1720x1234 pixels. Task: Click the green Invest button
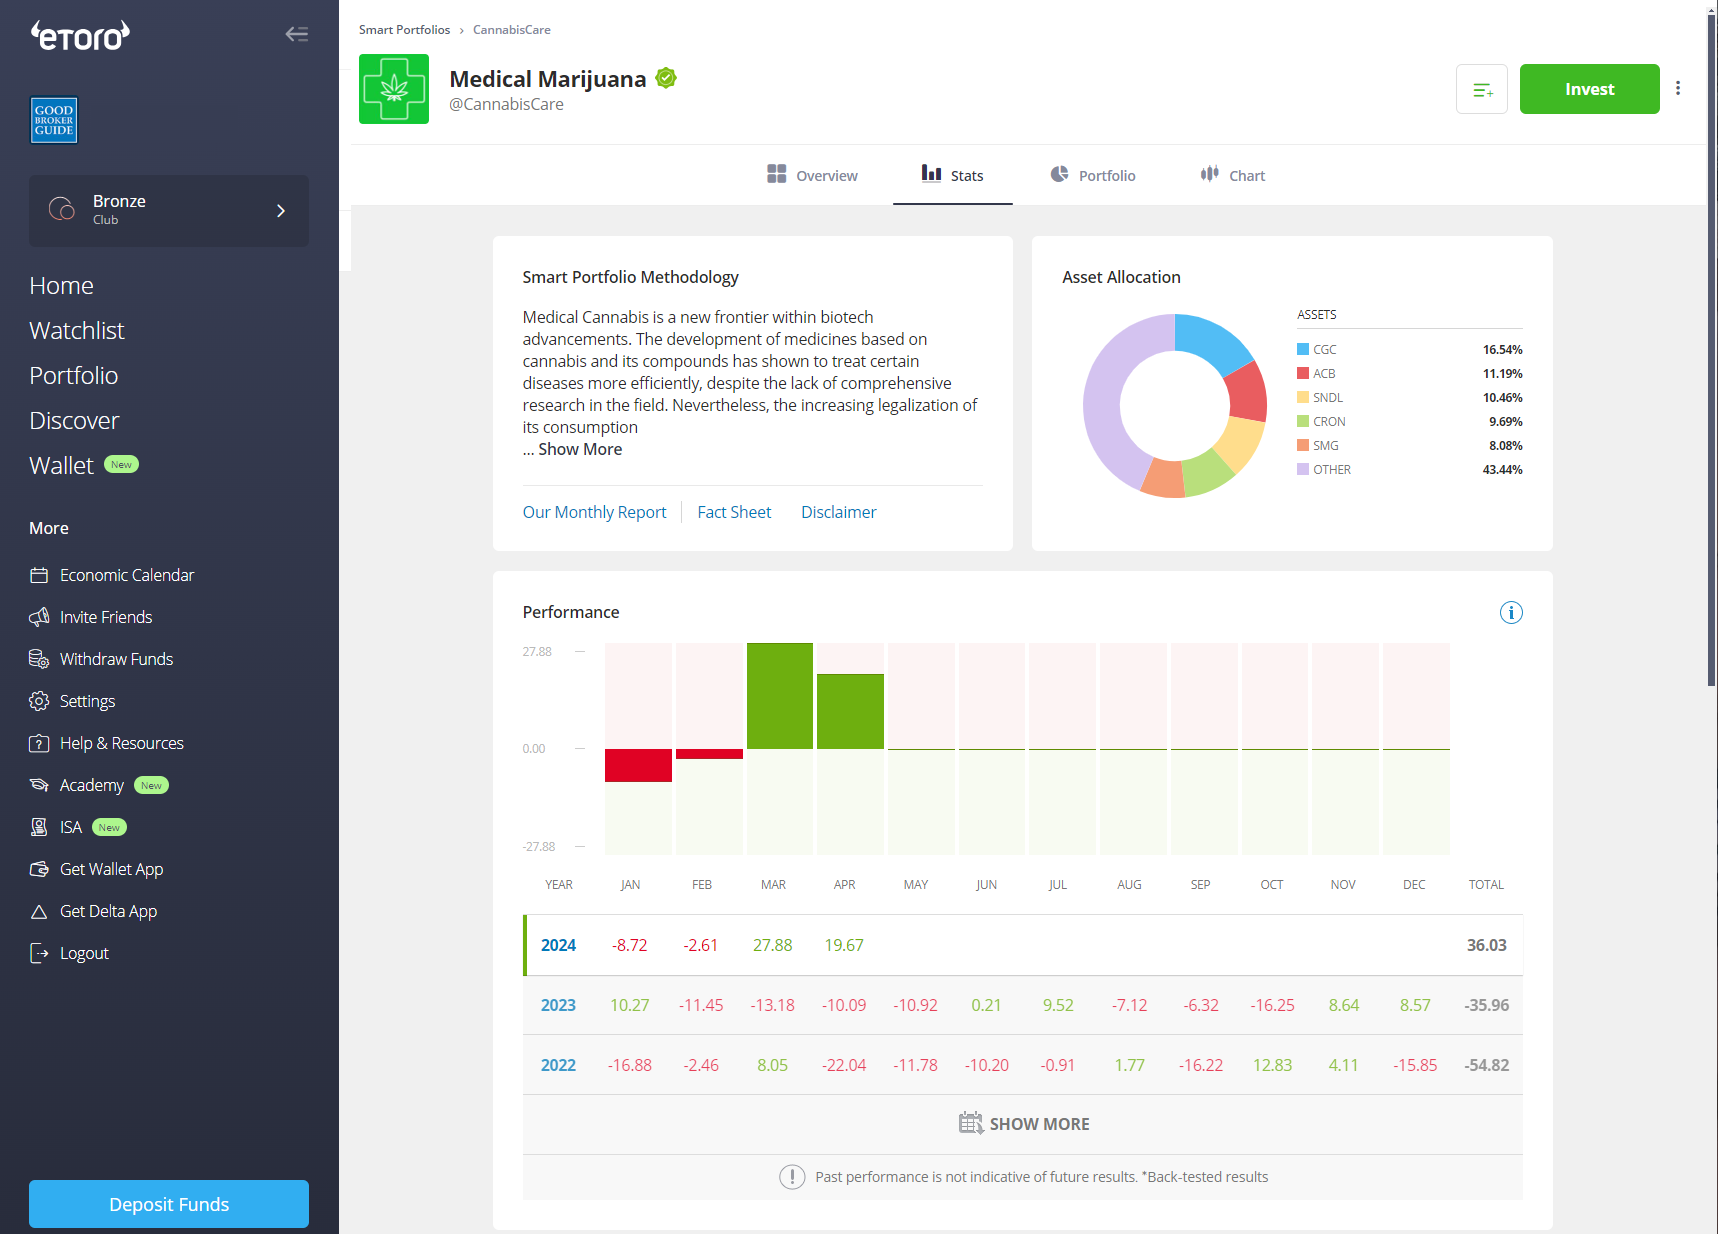[x=1590, y=89]
